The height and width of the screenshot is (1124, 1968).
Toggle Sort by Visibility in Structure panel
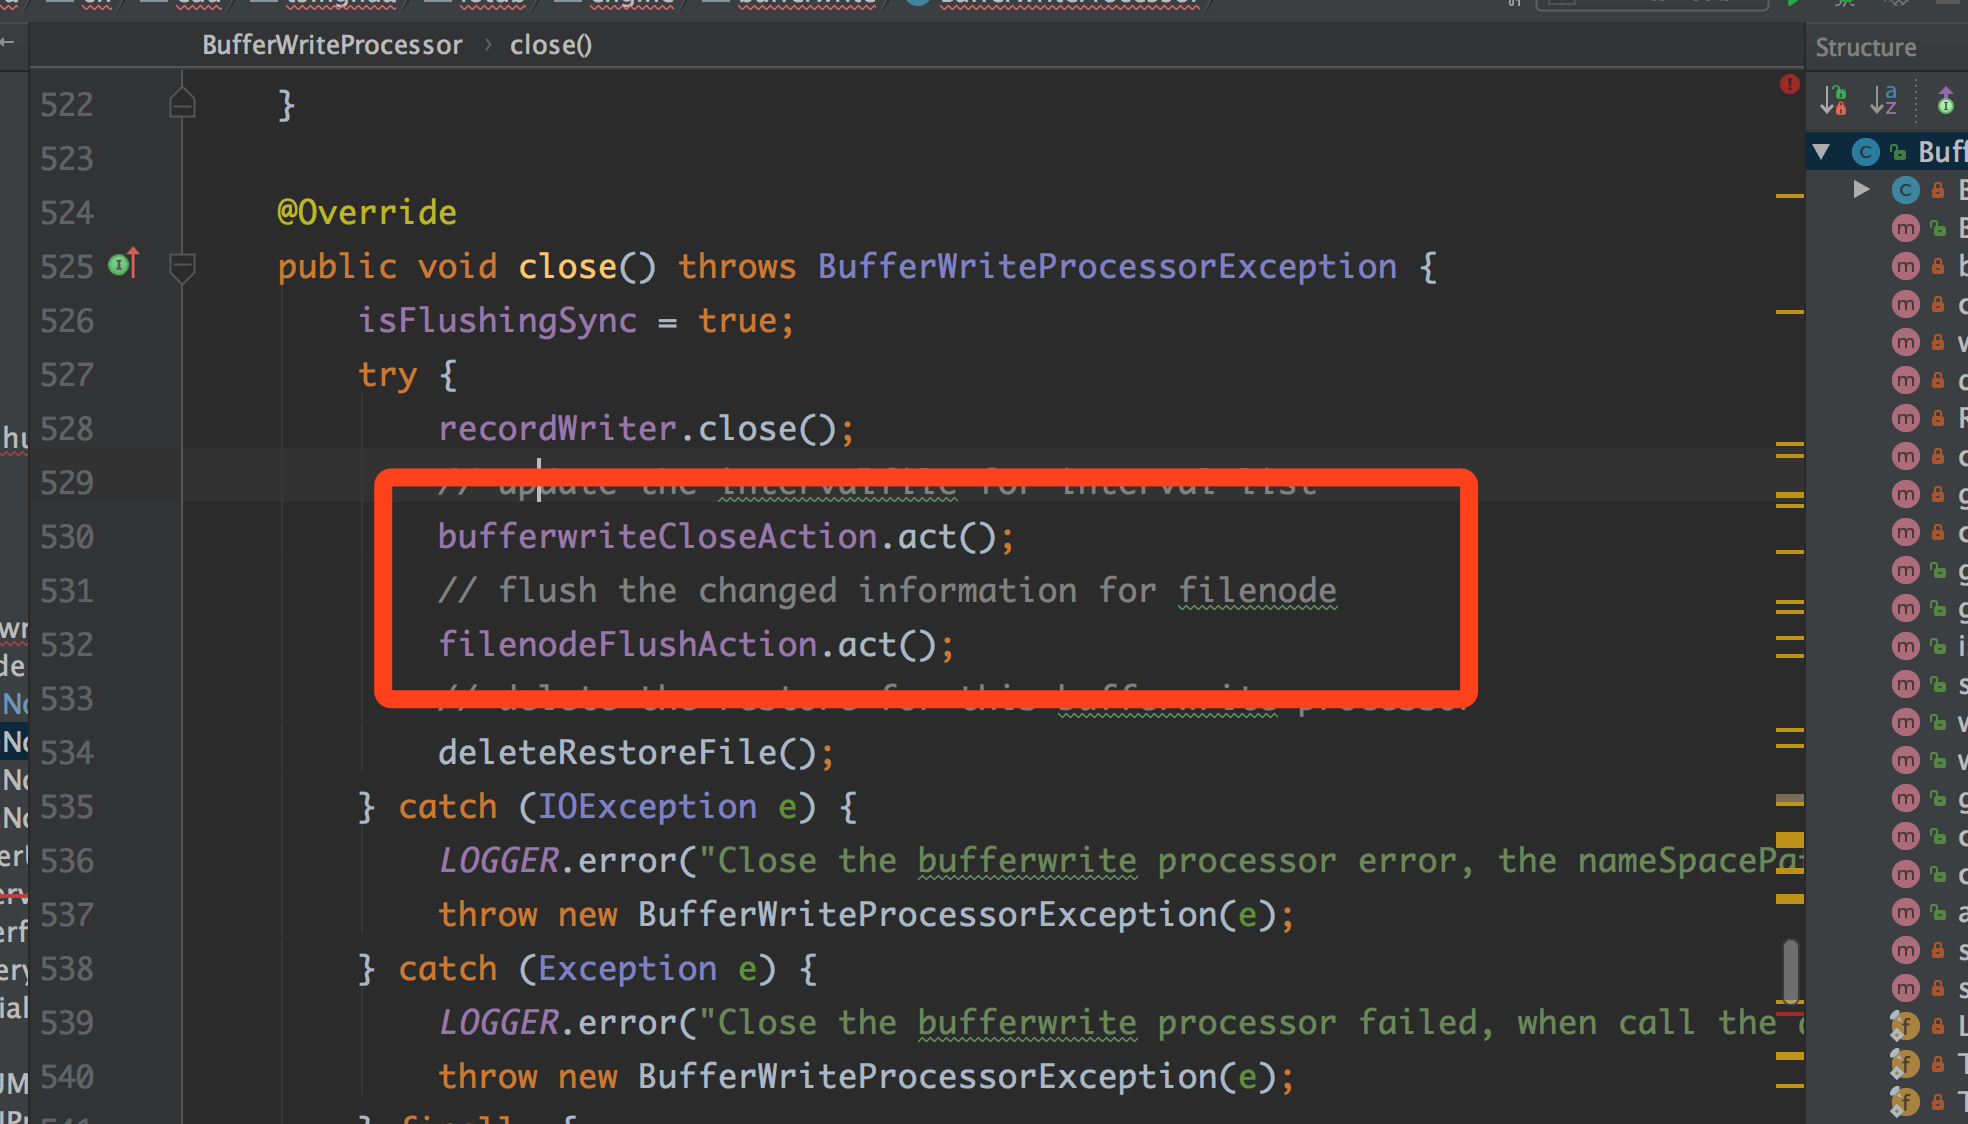point(1833,99)
